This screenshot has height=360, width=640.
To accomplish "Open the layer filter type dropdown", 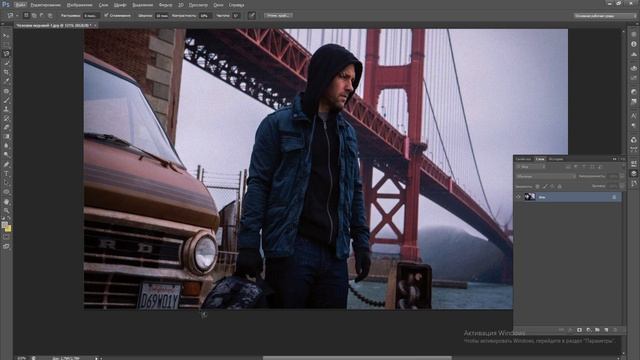I will click(x=531, y=167).
